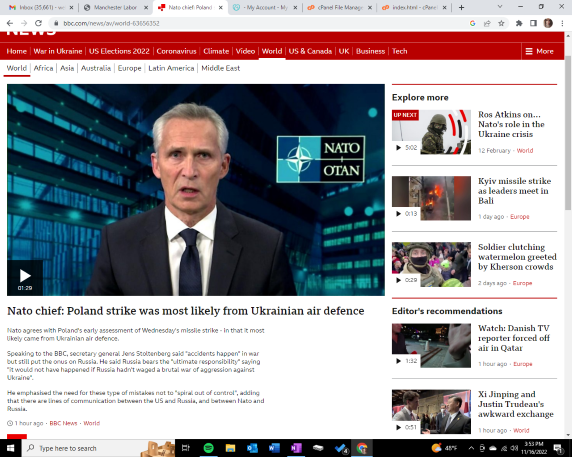Reload the BBC page
Screen dimensions: 572x457
(x=38, y=23)
